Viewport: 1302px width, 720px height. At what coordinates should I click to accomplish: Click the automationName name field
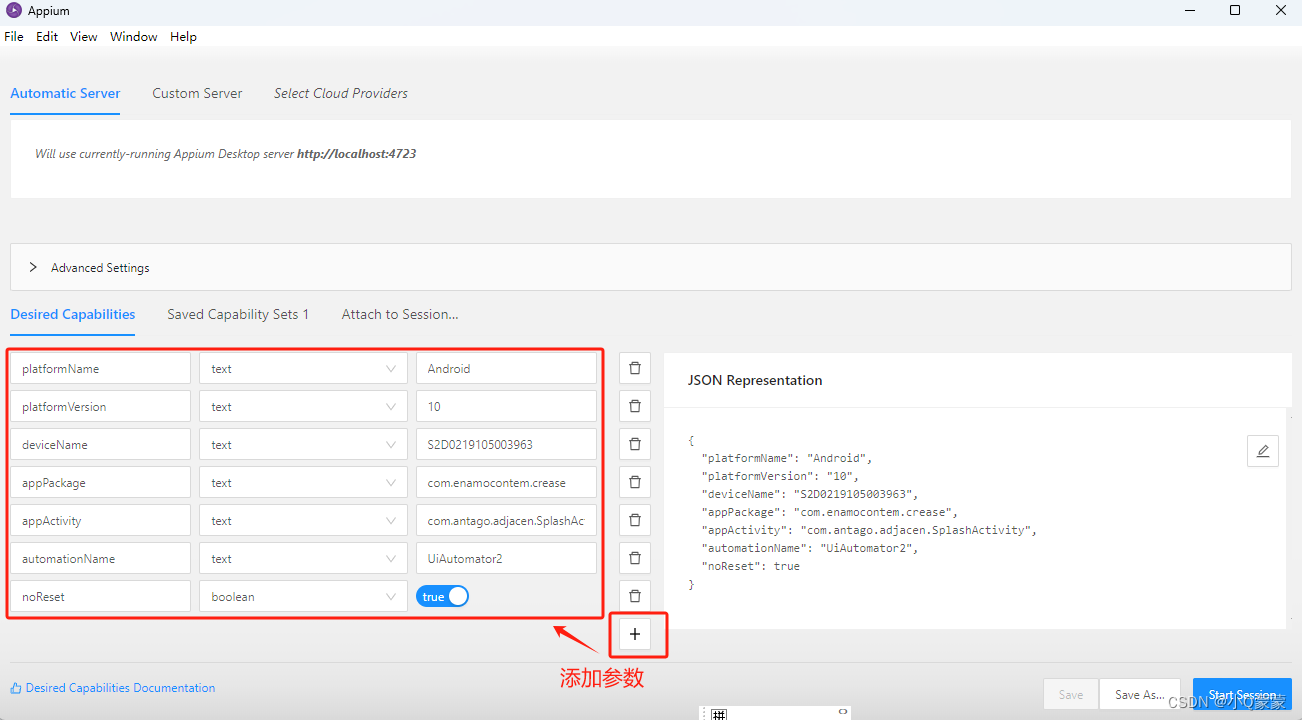[x=100, y=558]
